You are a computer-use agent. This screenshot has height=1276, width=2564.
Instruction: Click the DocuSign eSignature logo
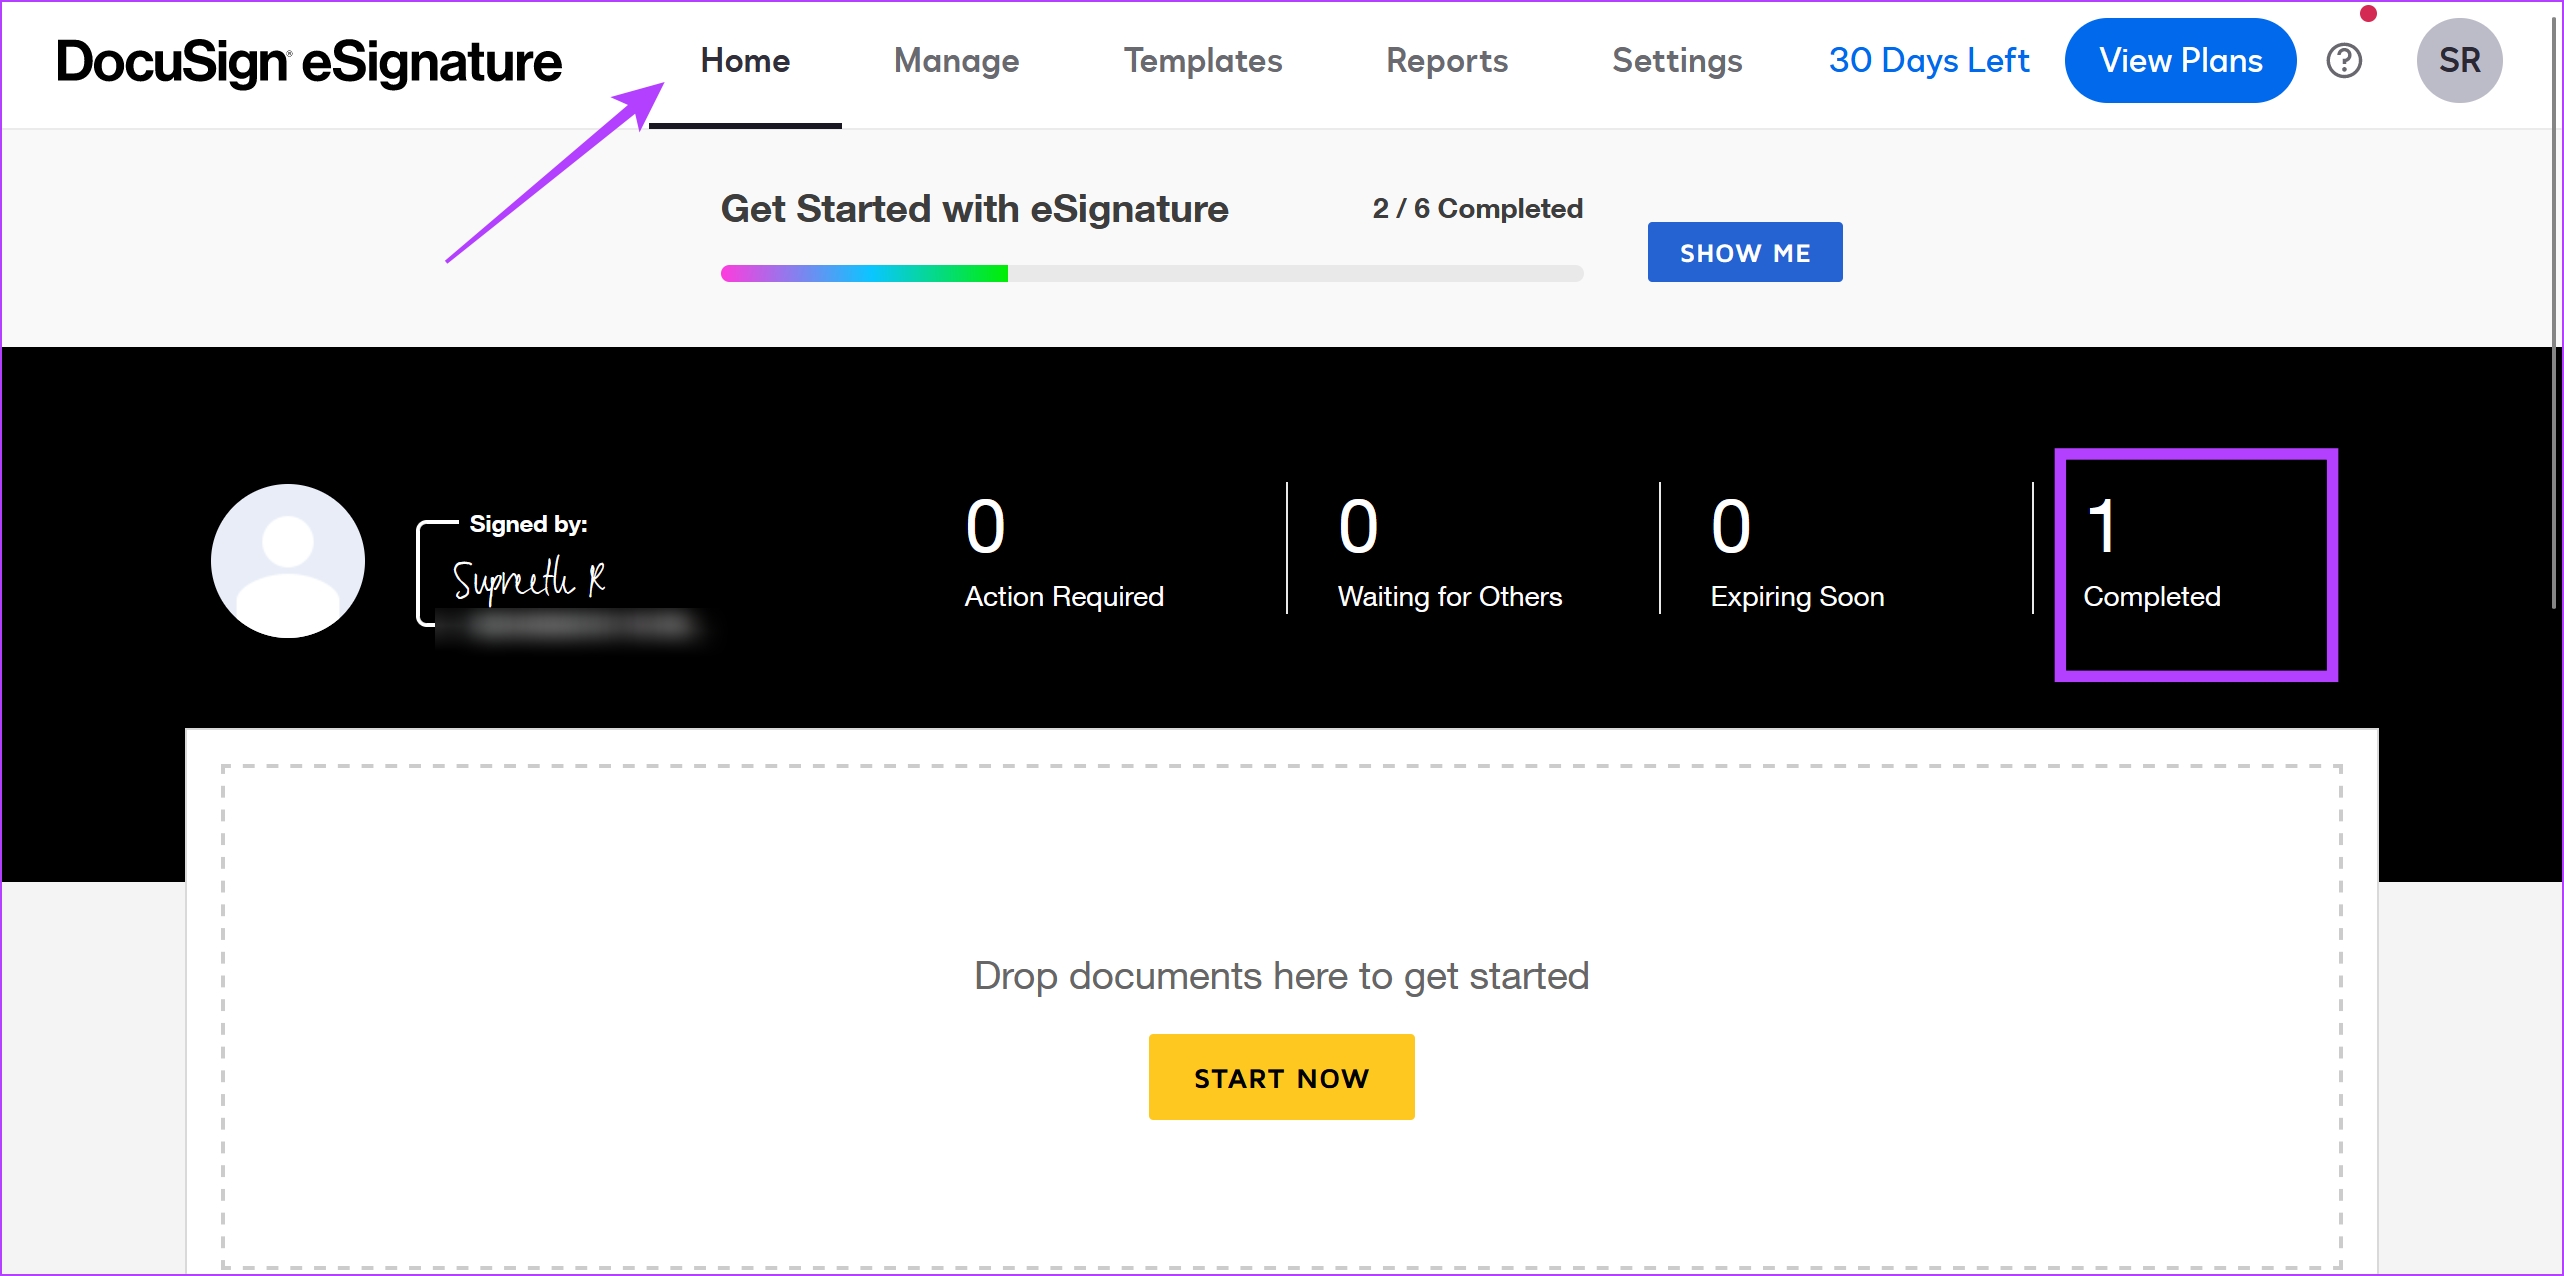[309, 62]
